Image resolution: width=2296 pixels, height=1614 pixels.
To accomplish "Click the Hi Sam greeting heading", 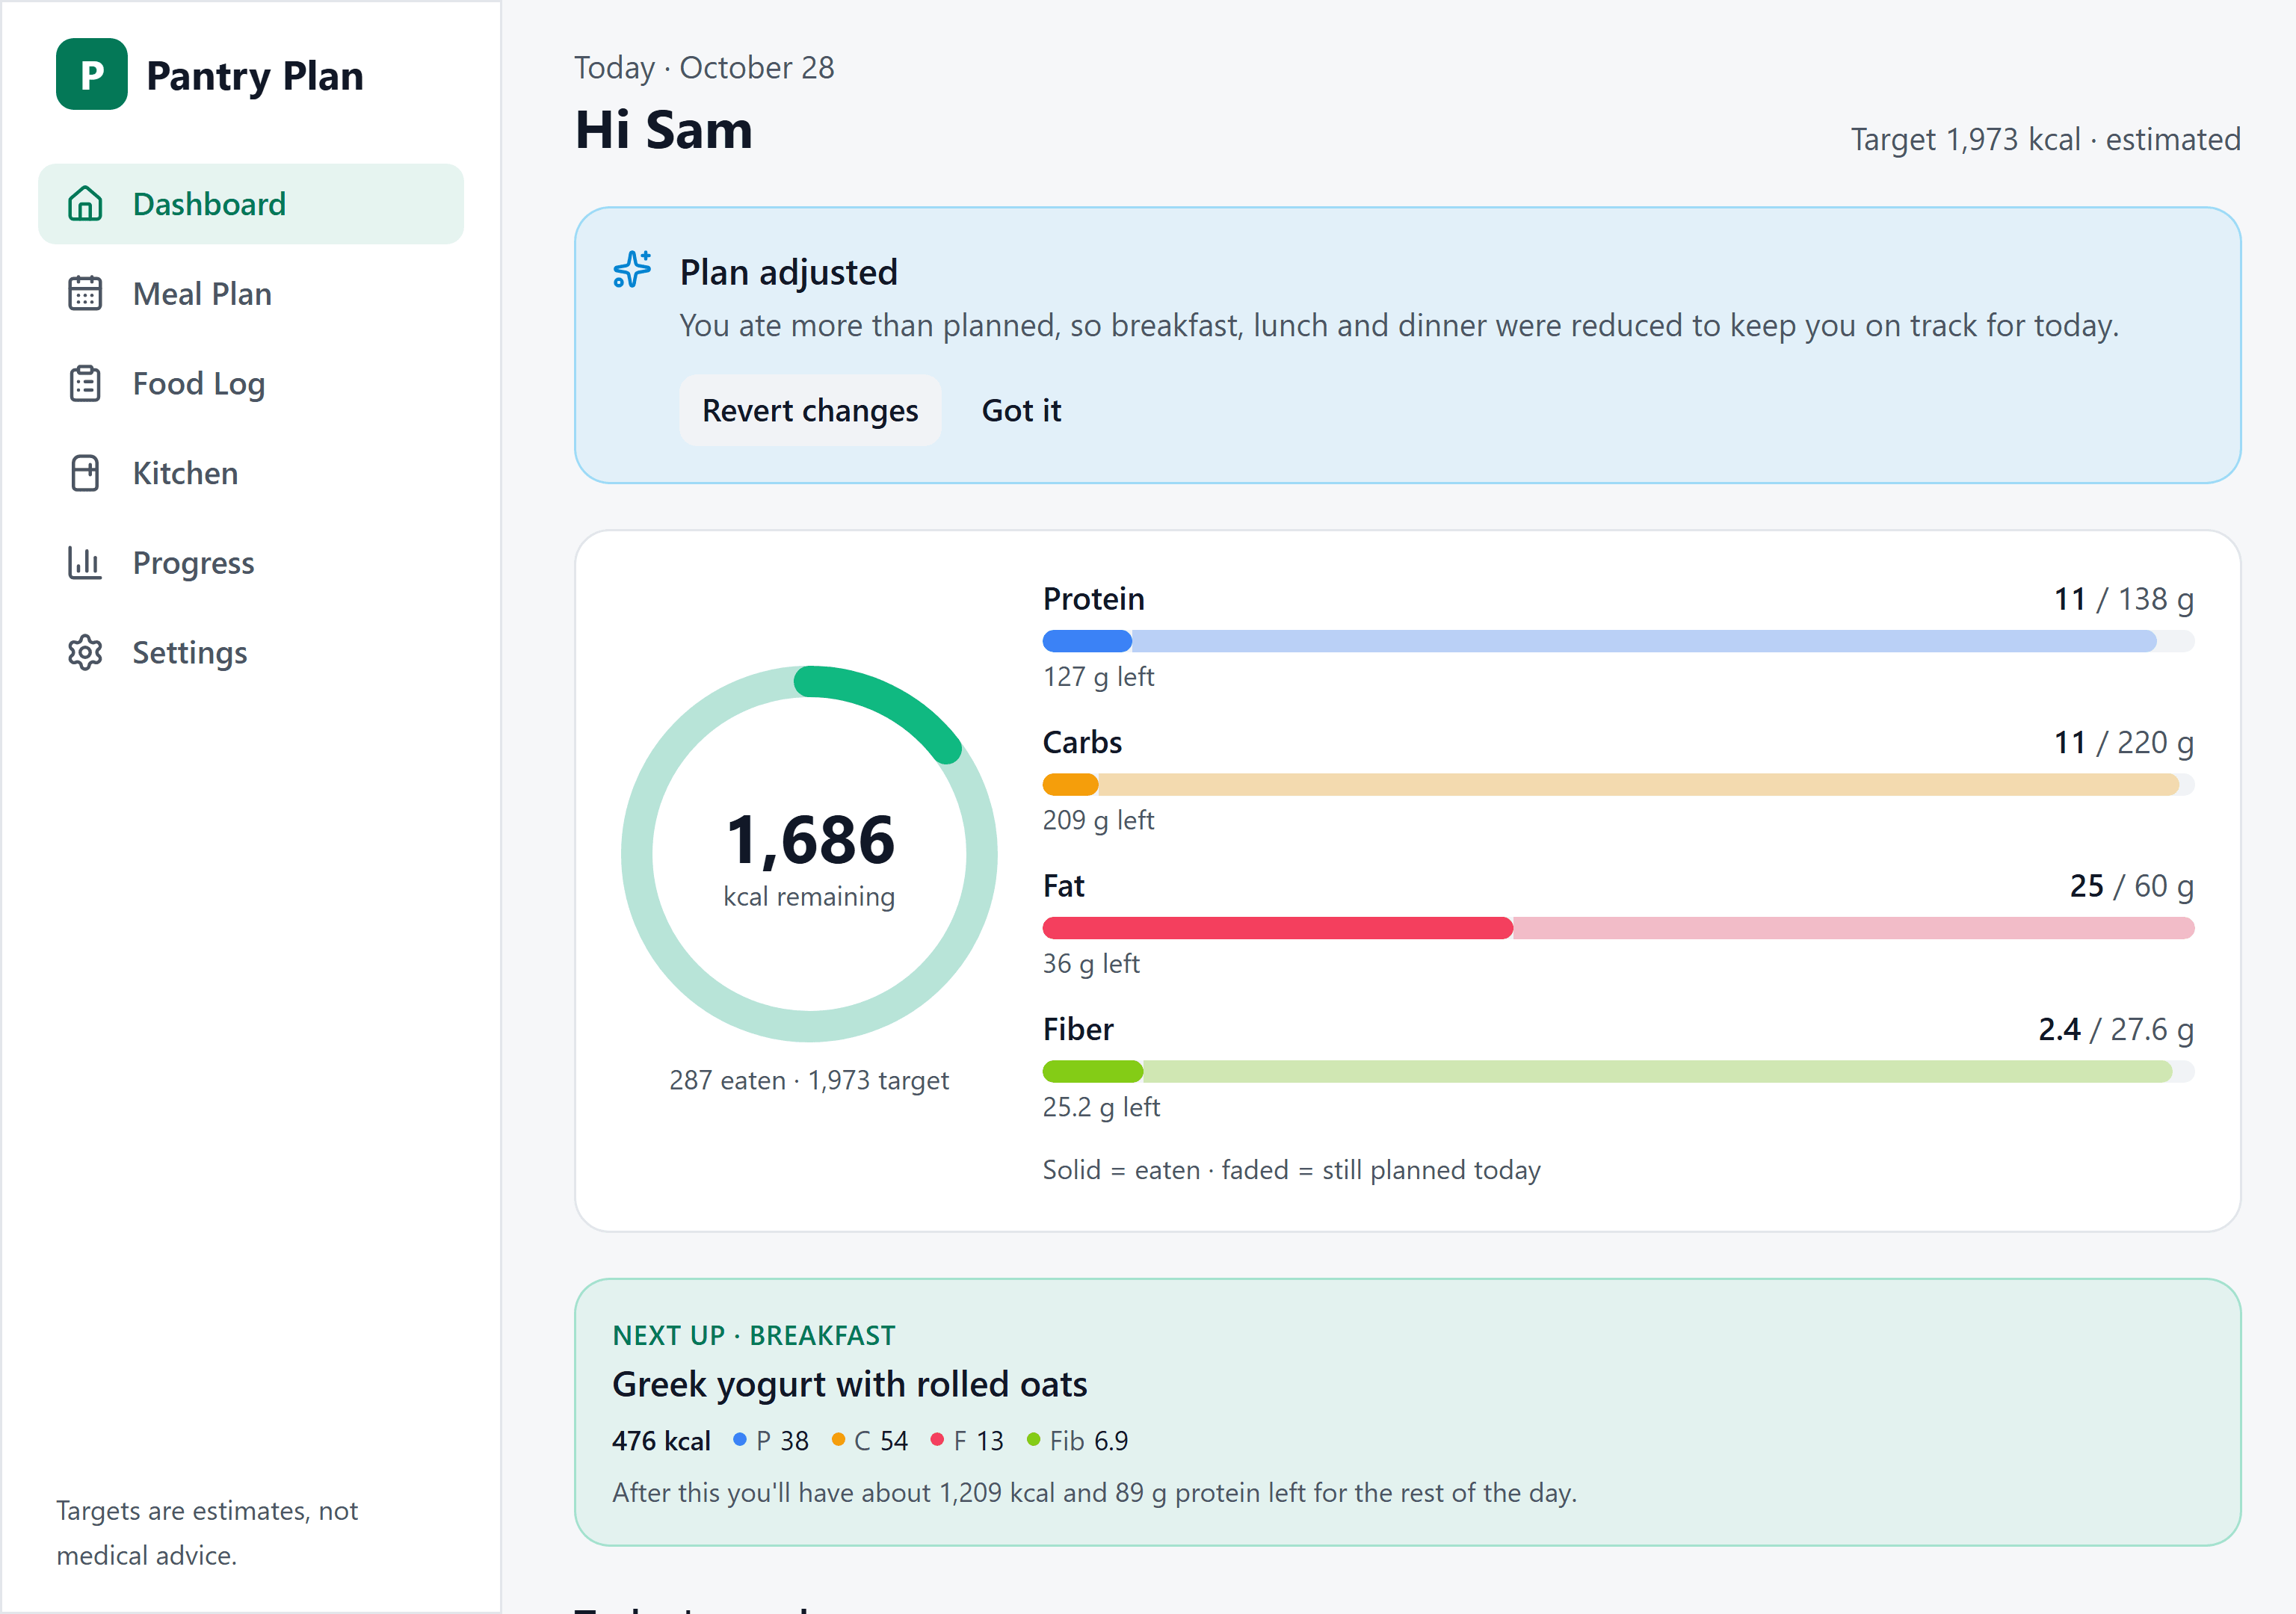I will (x=664, y=130).
